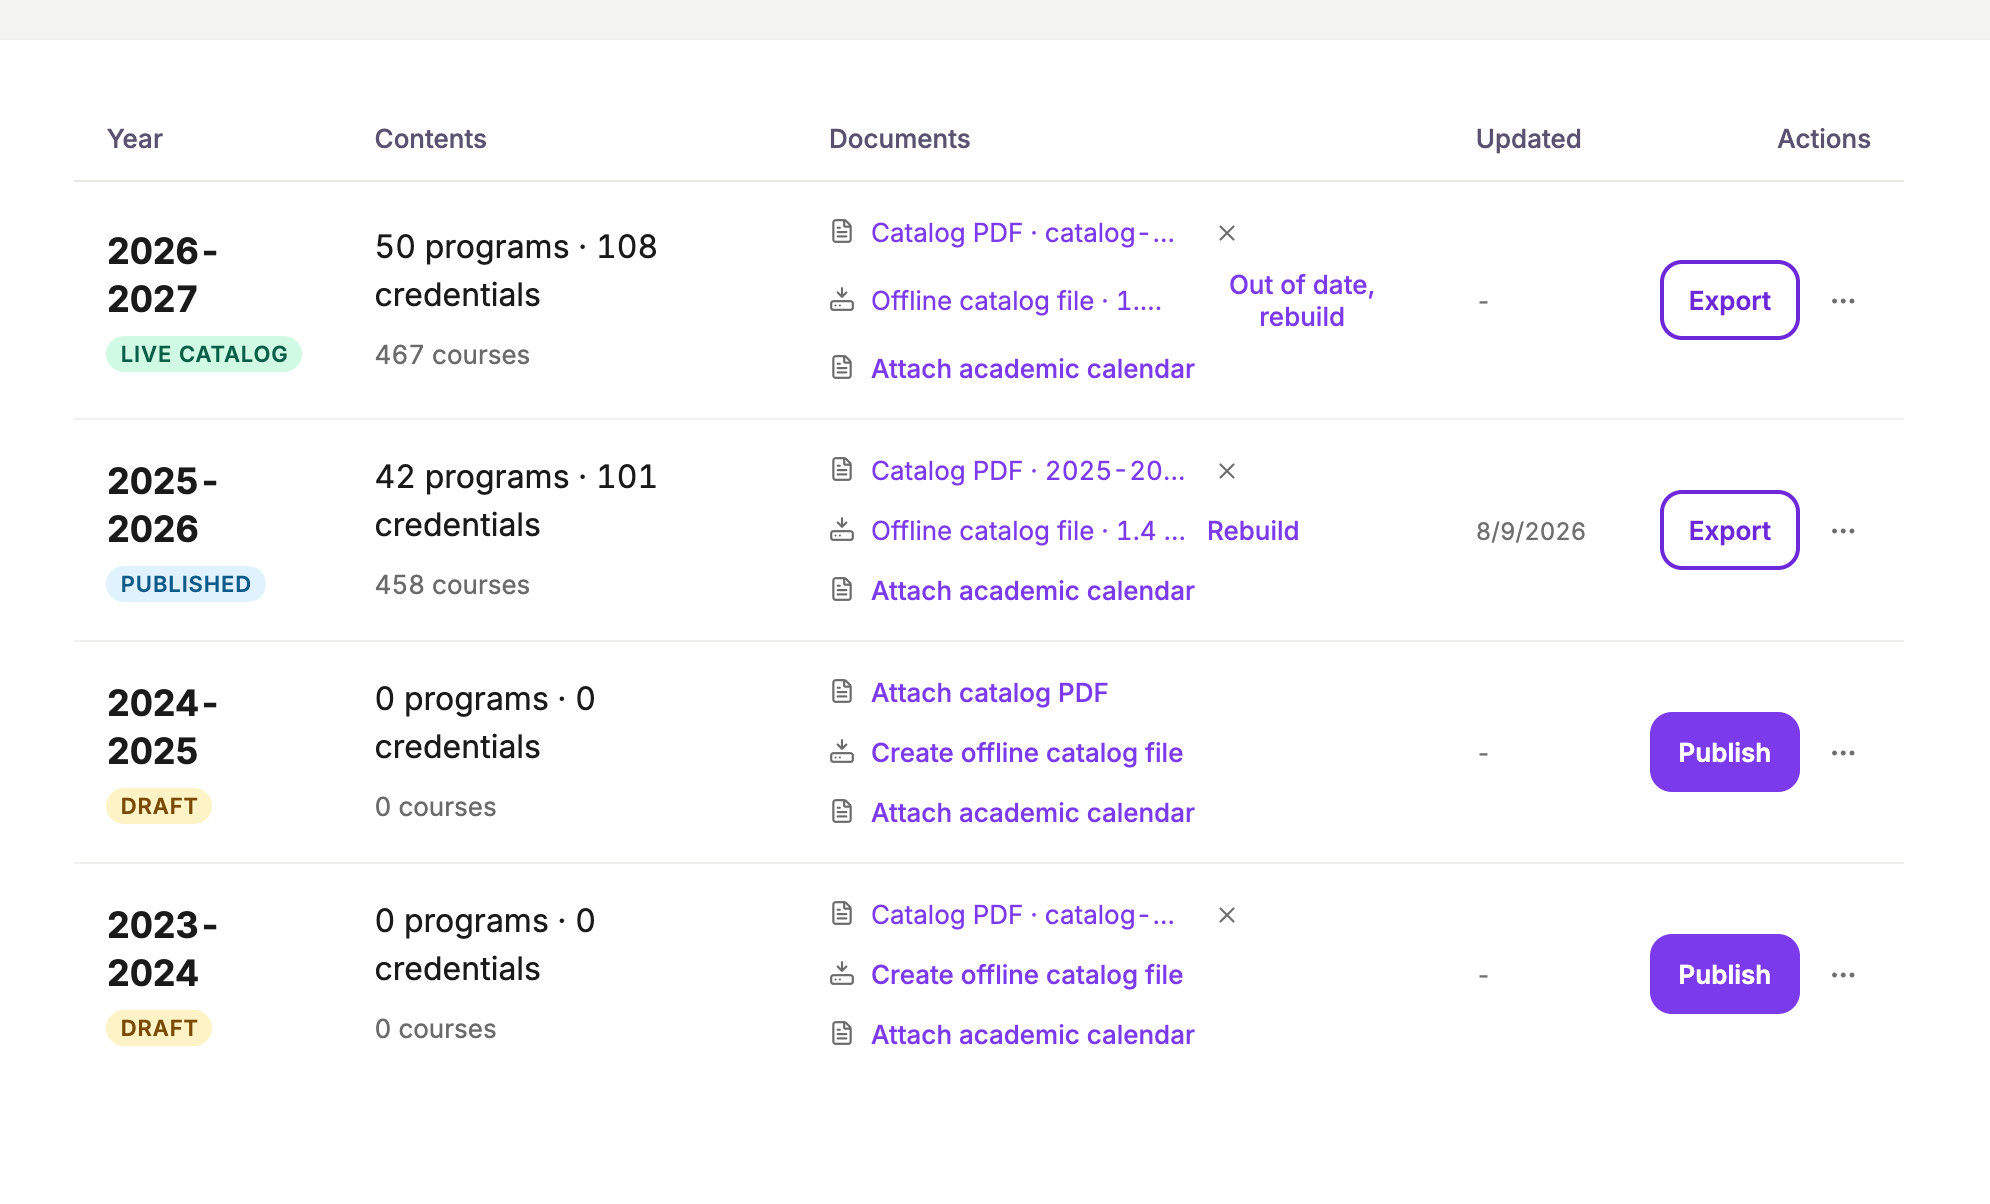Click document icon beside 2023-2024 Catalog PDF
This screenshot has height=1204, width=1990.
coord(842,914)
